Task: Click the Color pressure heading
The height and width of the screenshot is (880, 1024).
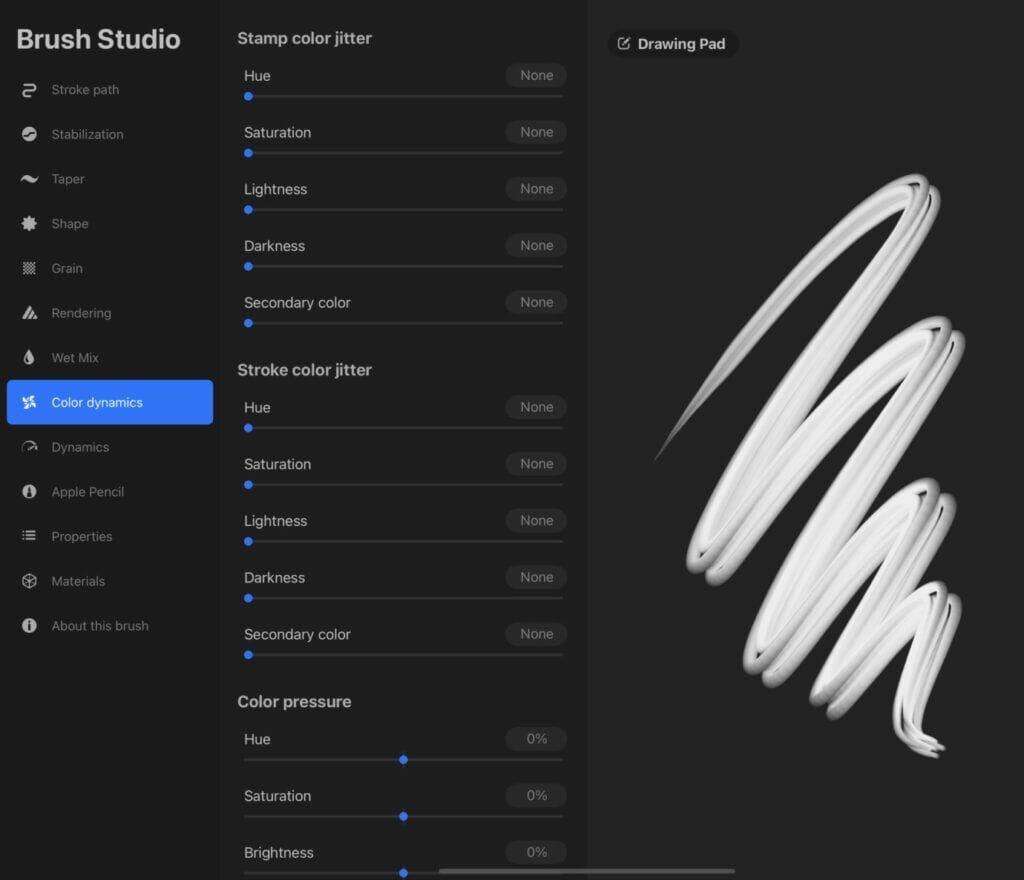Action: coord(295,702)
